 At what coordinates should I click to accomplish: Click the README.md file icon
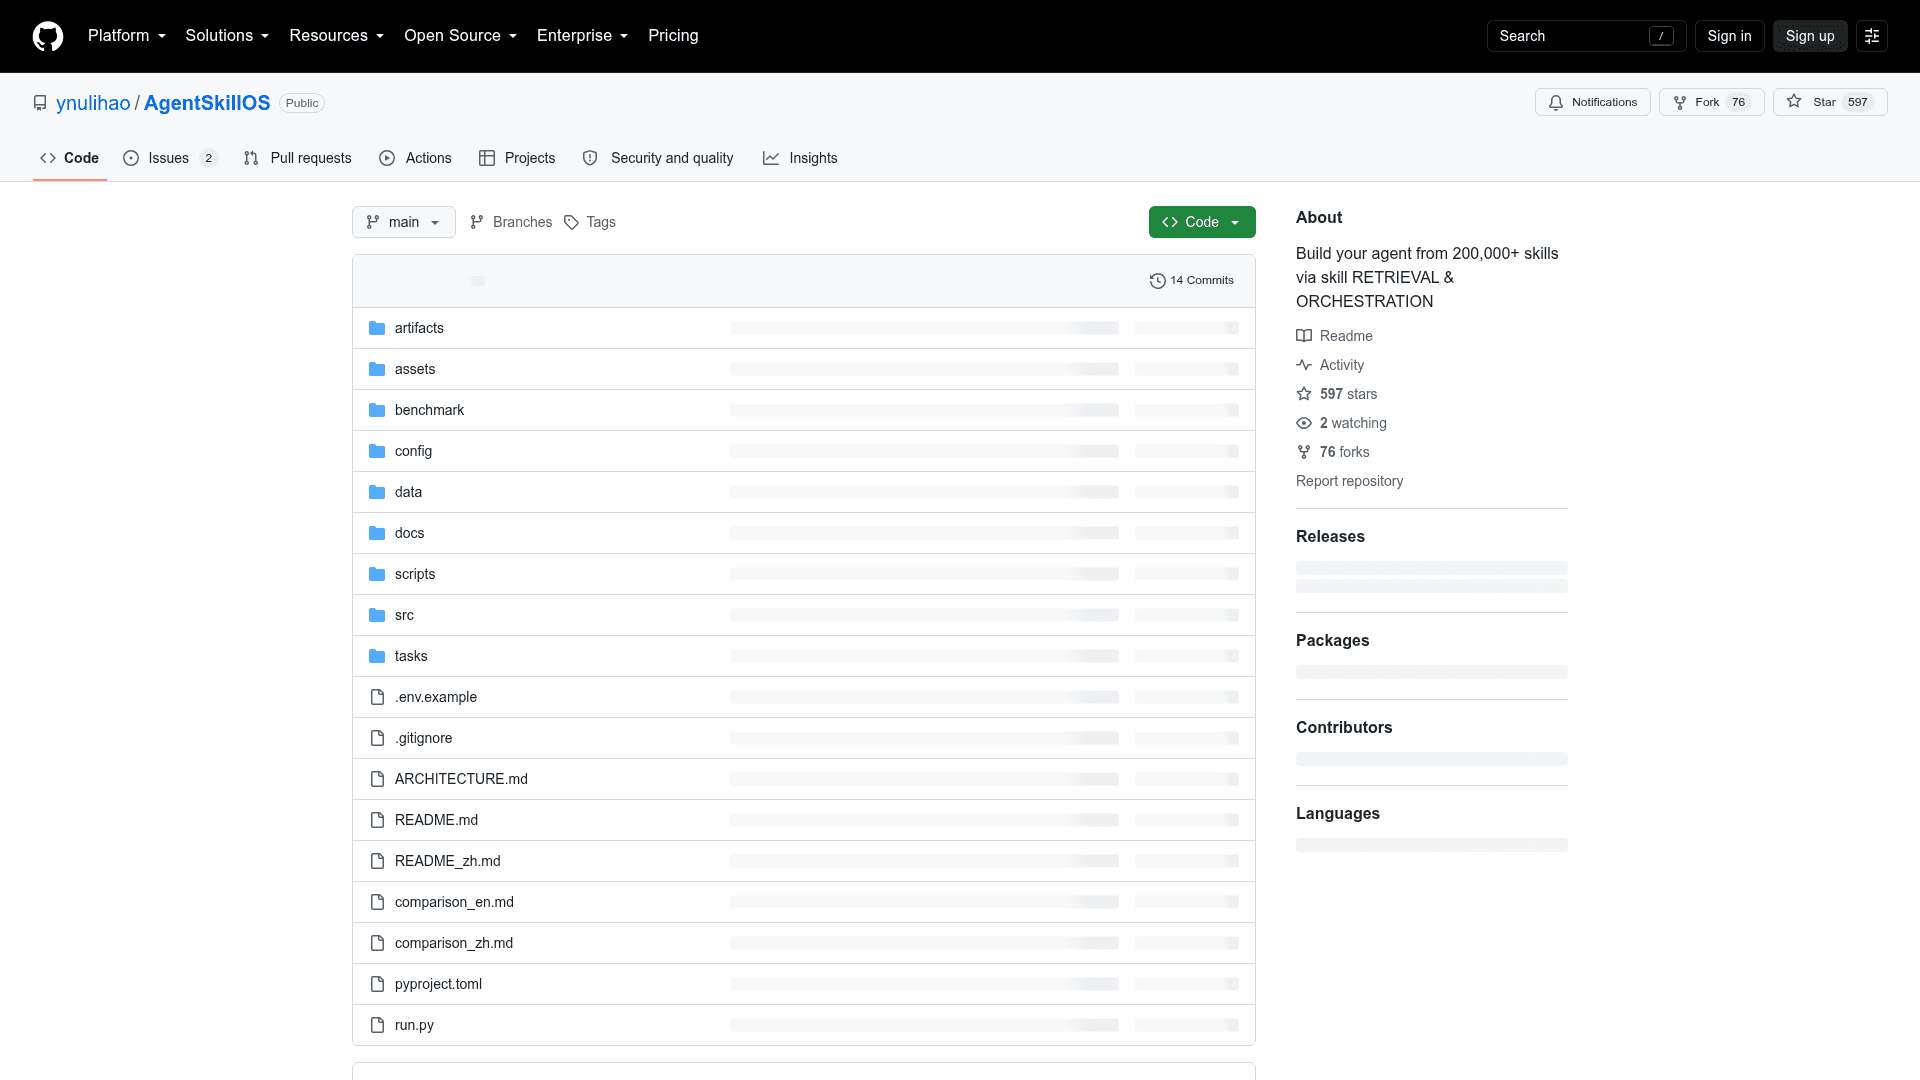click(377, 820)
